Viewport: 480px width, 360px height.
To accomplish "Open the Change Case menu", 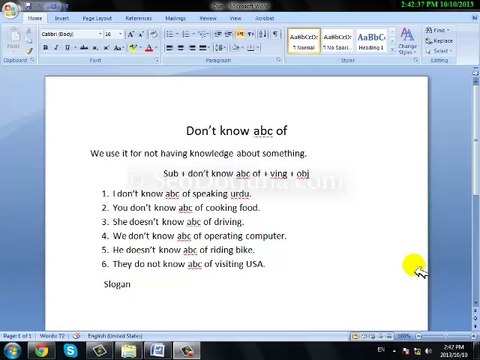I will pos(118,48).
